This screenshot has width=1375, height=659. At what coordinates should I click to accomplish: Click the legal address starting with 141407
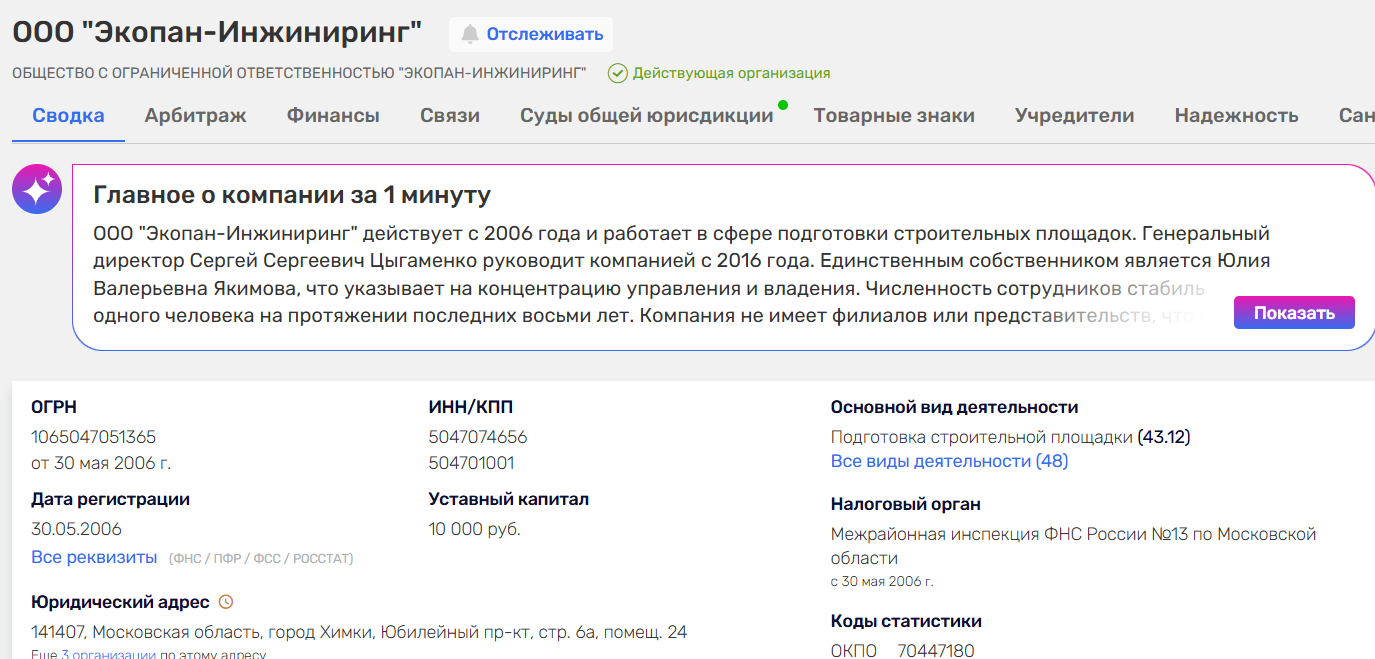click(x=359, y=632)
